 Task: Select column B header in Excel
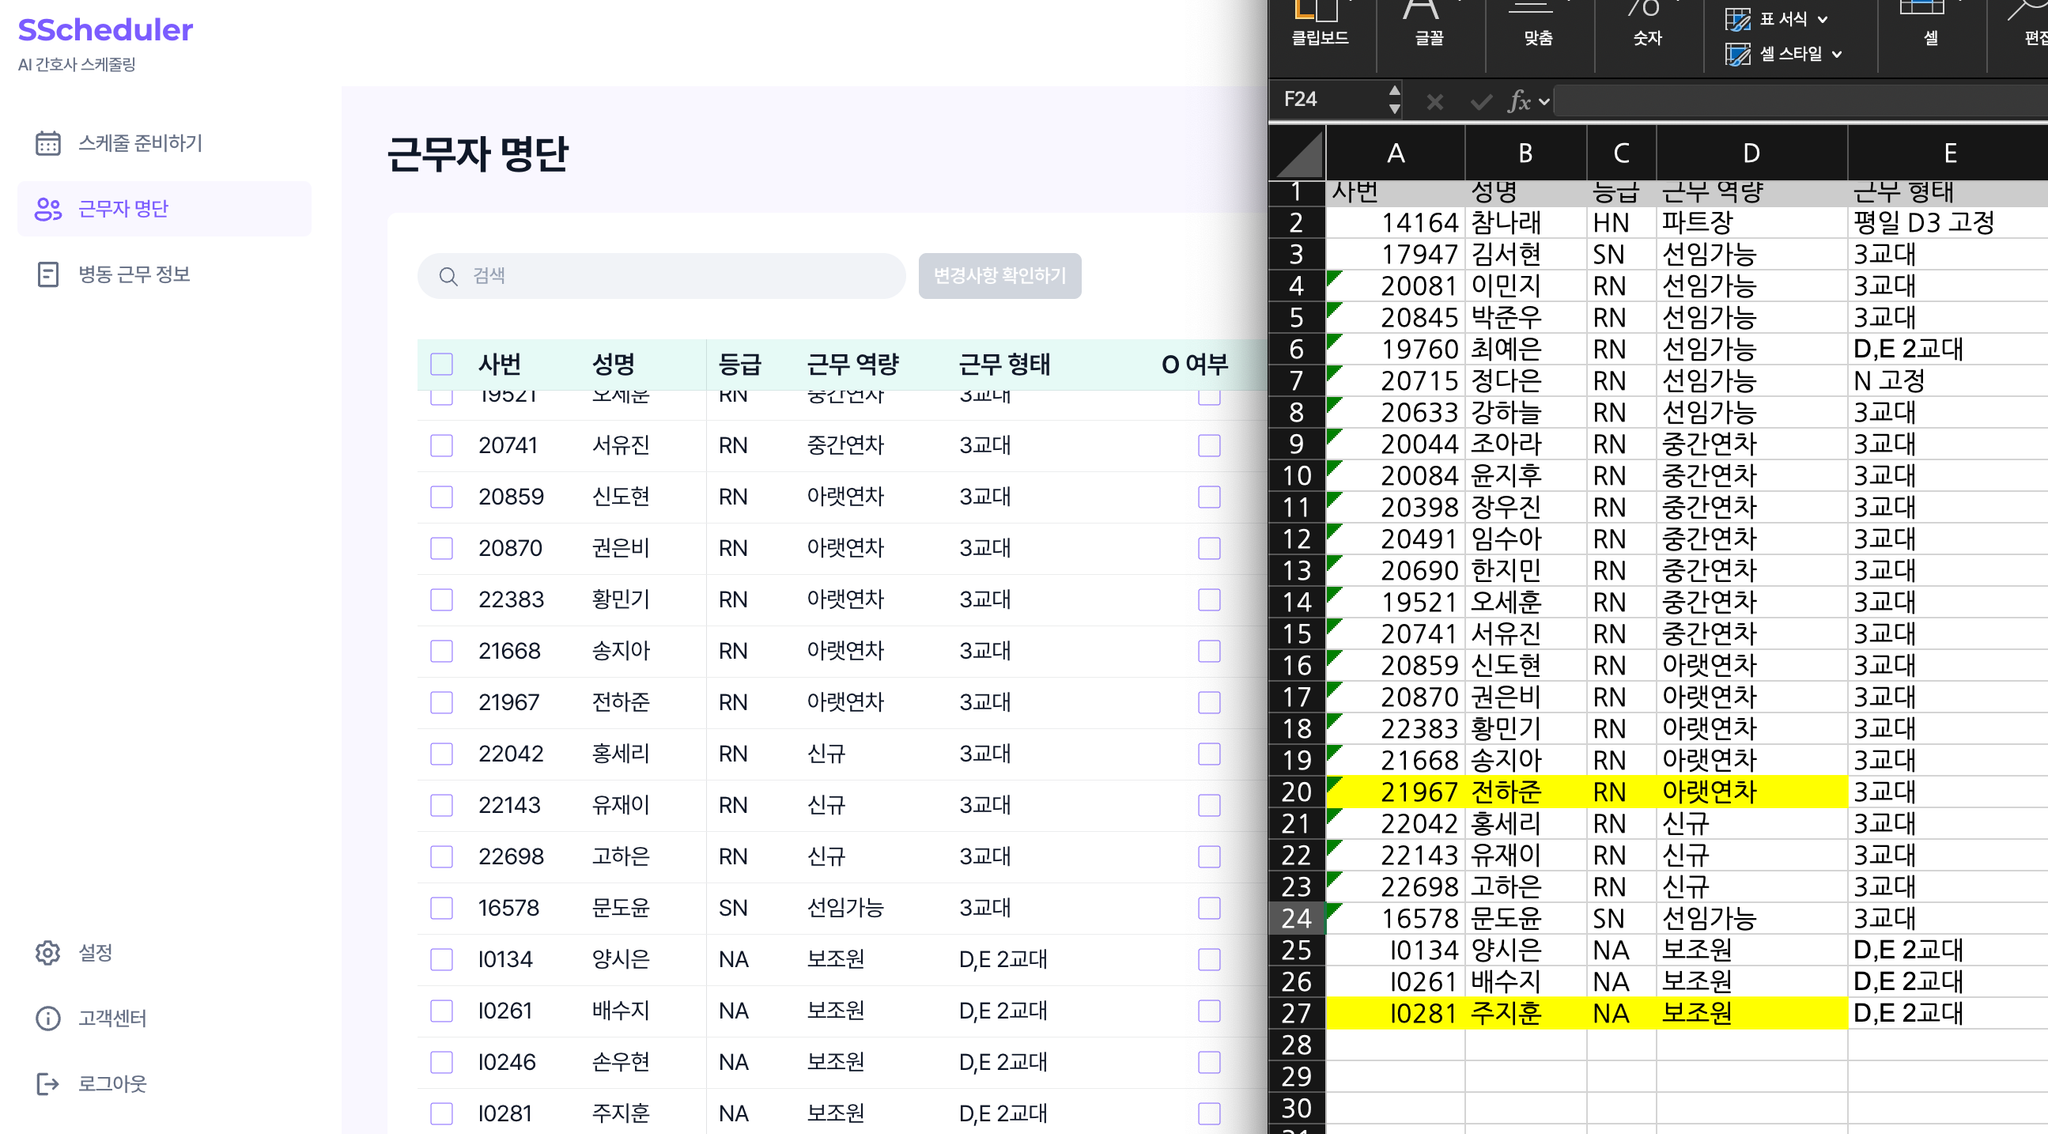tap(1526, 153)
